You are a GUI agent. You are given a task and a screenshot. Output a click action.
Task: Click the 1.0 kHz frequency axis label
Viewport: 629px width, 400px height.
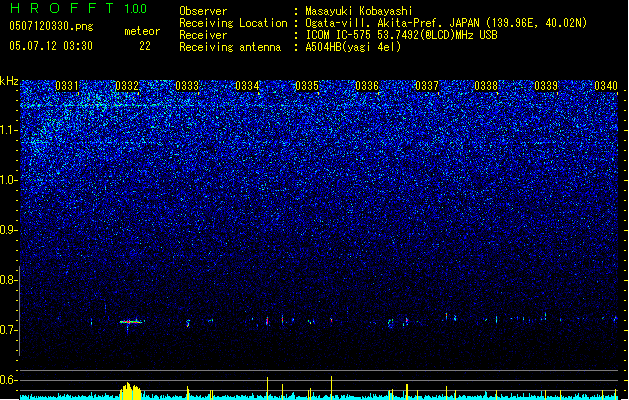[x=9, y=180]
